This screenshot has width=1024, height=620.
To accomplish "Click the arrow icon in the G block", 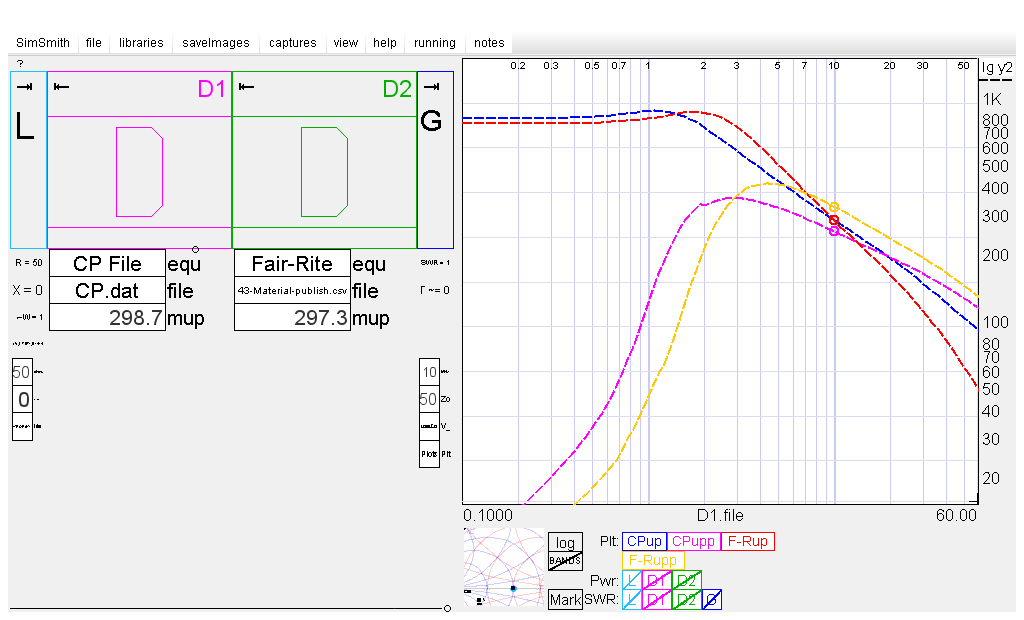I will (x=431, y=87).
